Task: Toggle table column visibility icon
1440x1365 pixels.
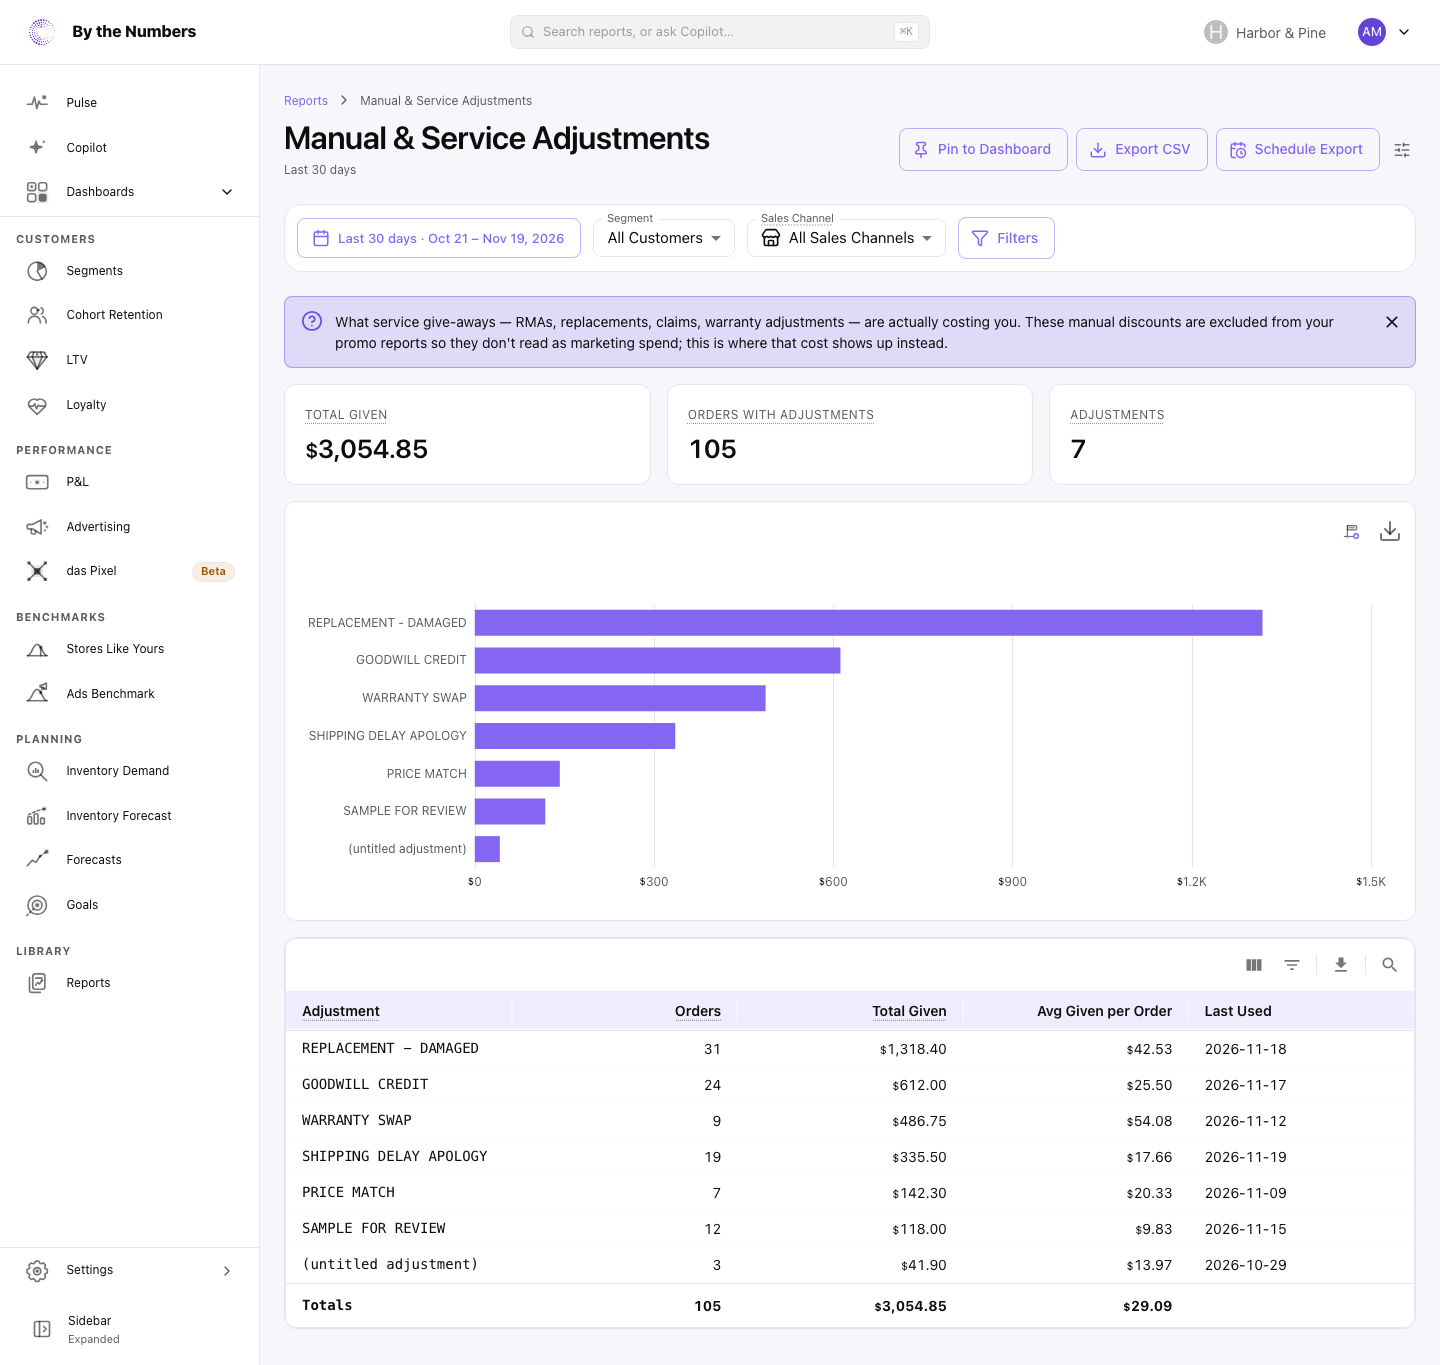Action: click(1254, 965)
